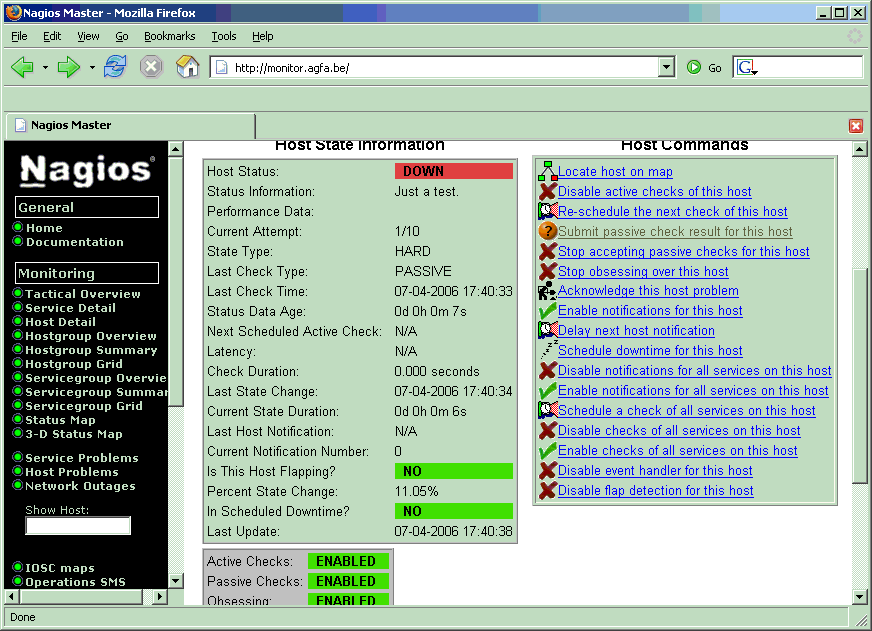872x631 pixels.
Task: Click main page scrollbar down arrow
Action: 859,597
